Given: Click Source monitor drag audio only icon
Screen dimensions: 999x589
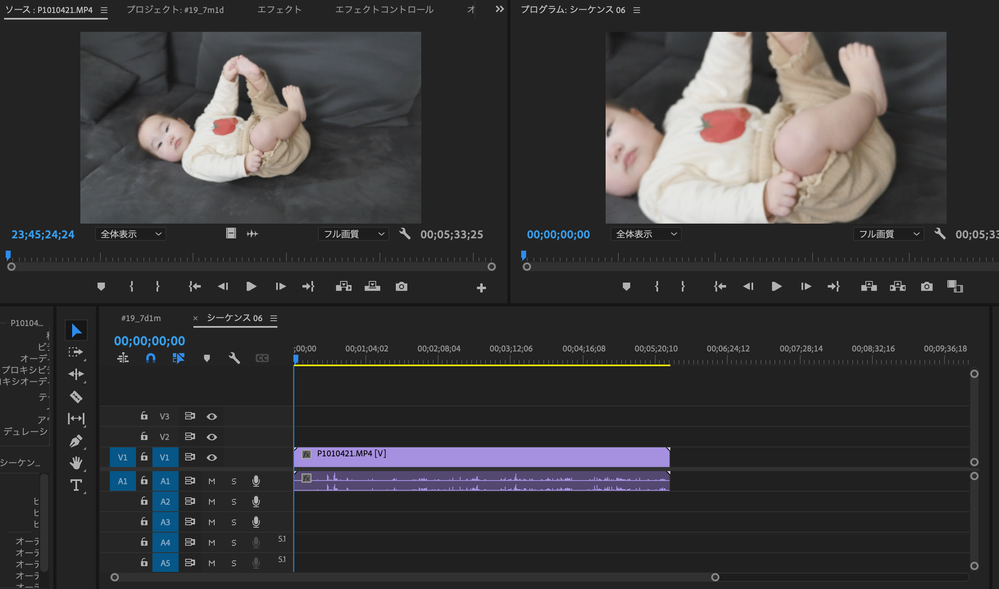Looking at the screenshot, I should tap(252, 234).
